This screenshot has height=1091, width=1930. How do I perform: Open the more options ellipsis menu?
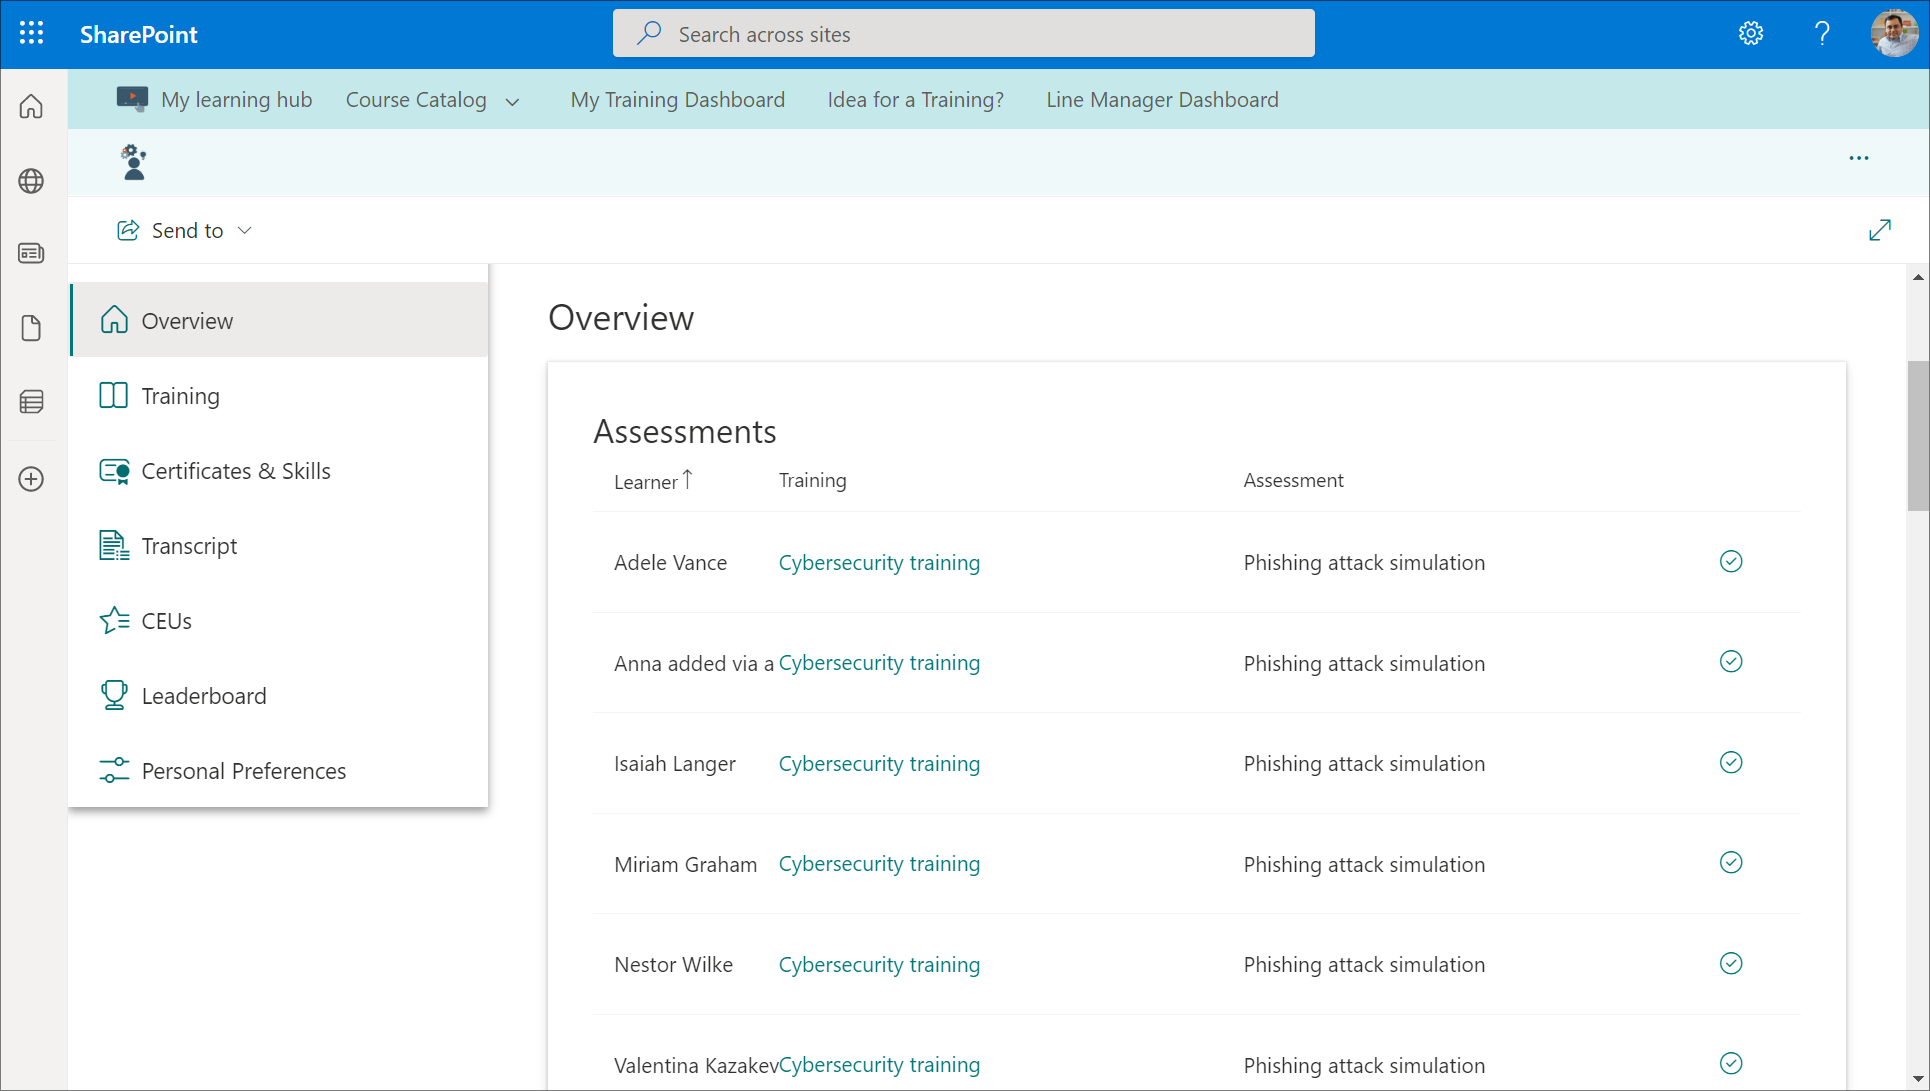(1858, 158)
